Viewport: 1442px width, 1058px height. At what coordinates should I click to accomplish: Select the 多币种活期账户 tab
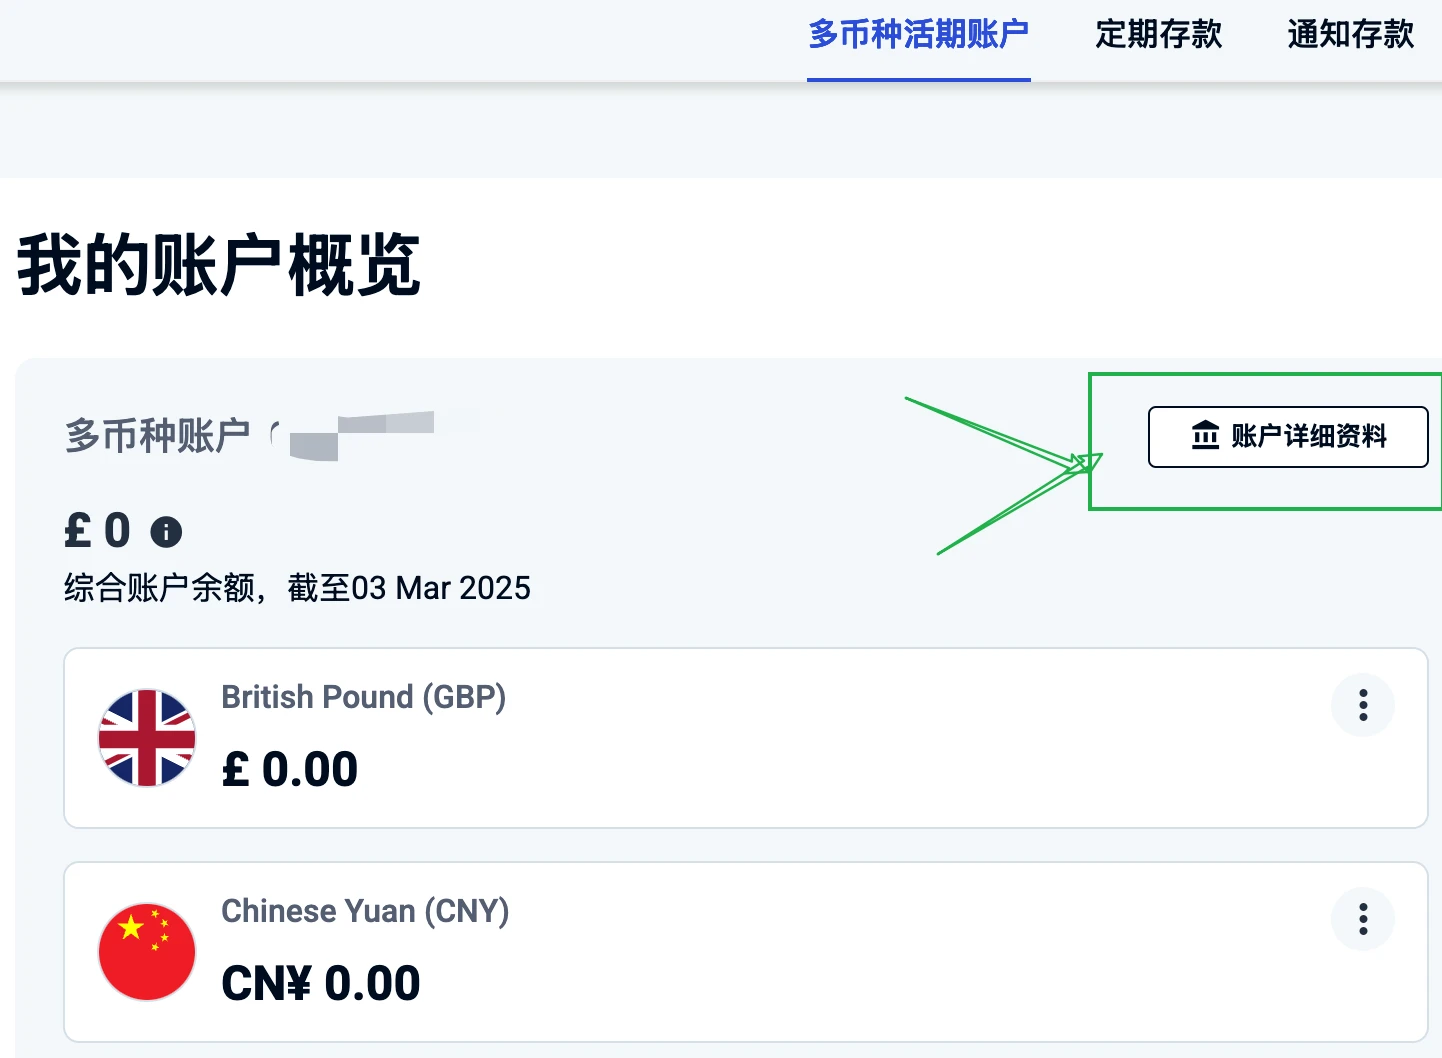pos(919,34)
